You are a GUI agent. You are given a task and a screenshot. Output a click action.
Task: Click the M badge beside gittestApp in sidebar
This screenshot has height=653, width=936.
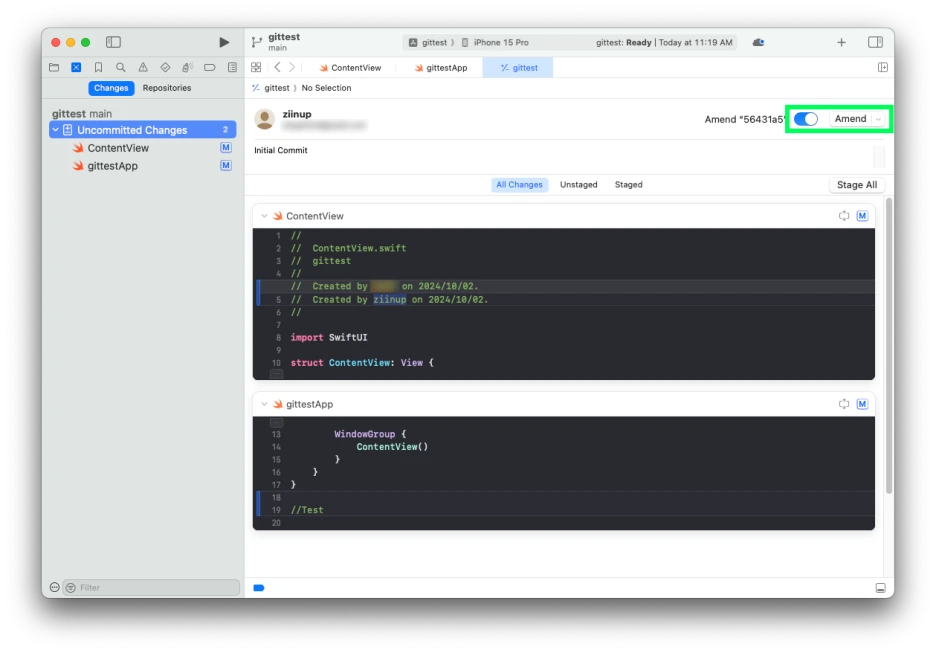point(226,165)
